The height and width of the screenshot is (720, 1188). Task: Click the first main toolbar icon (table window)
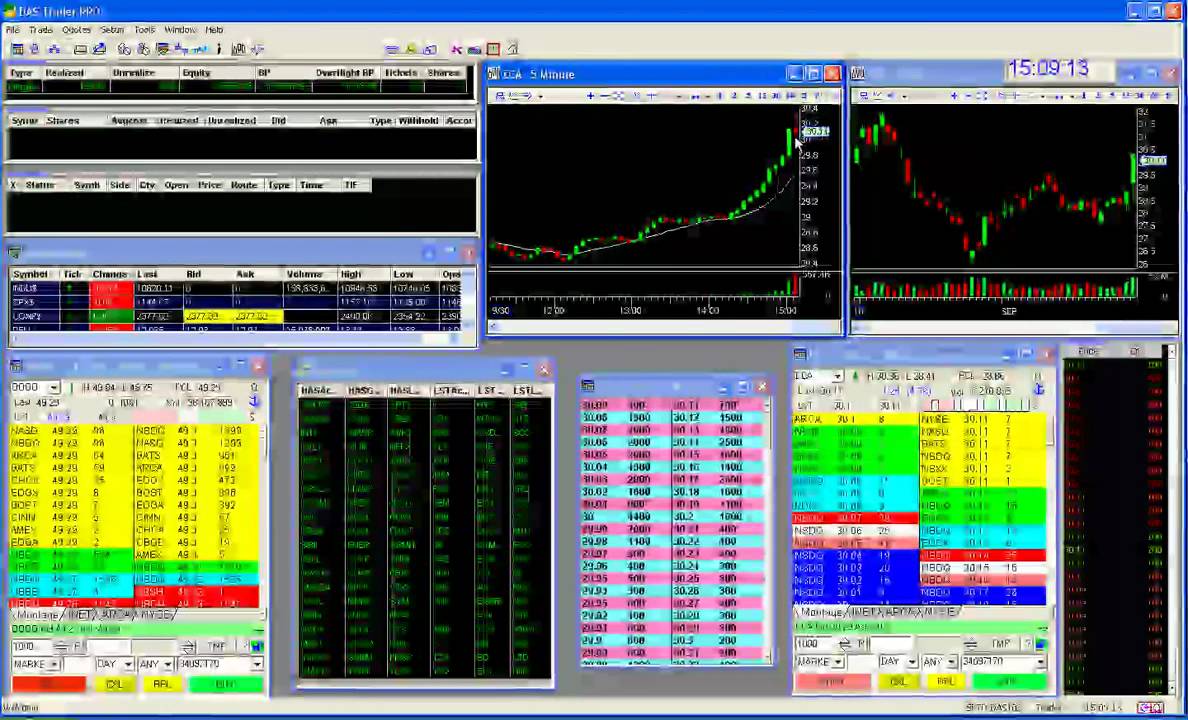[17, 49]
